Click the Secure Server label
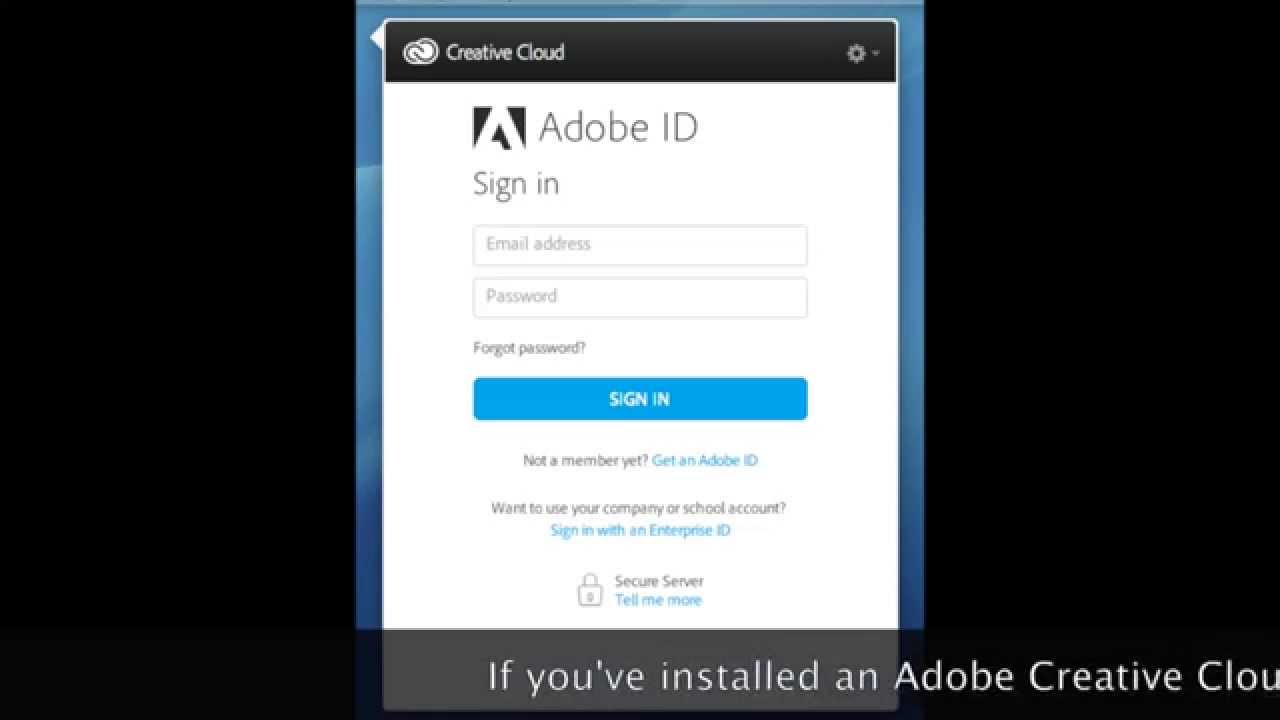 tap(659, 581)
